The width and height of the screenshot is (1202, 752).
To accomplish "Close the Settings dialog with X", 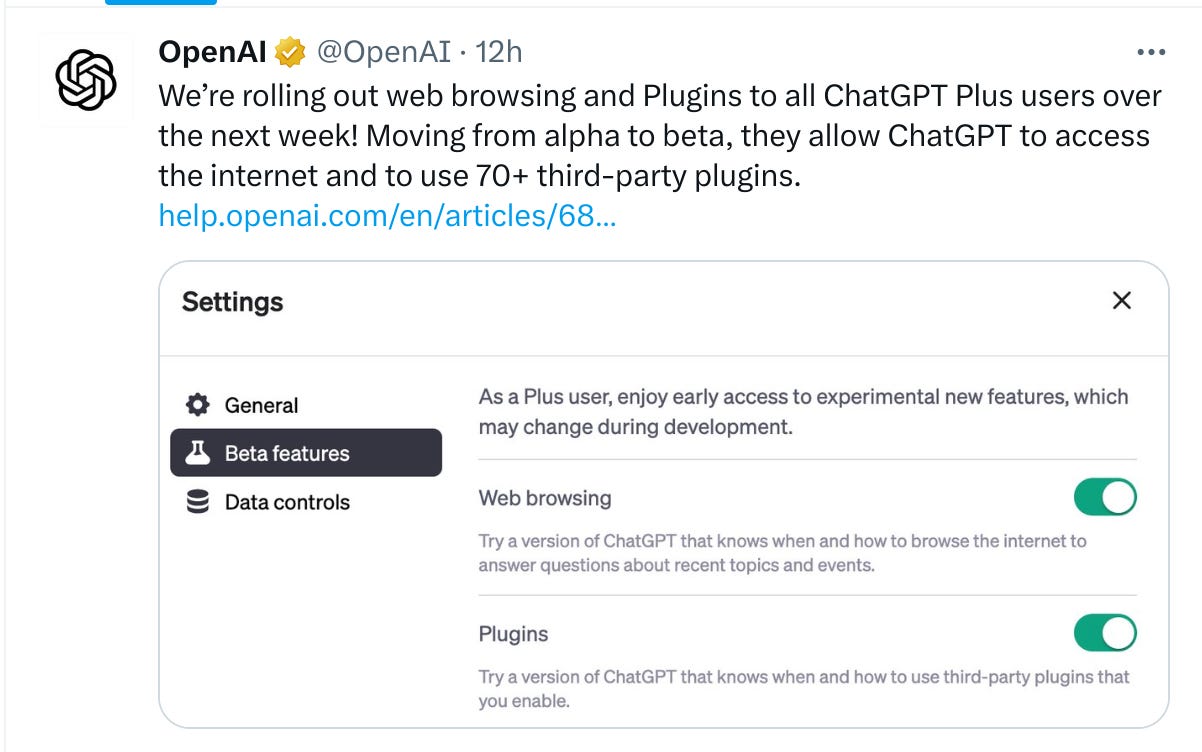I will coord(1122,301).
